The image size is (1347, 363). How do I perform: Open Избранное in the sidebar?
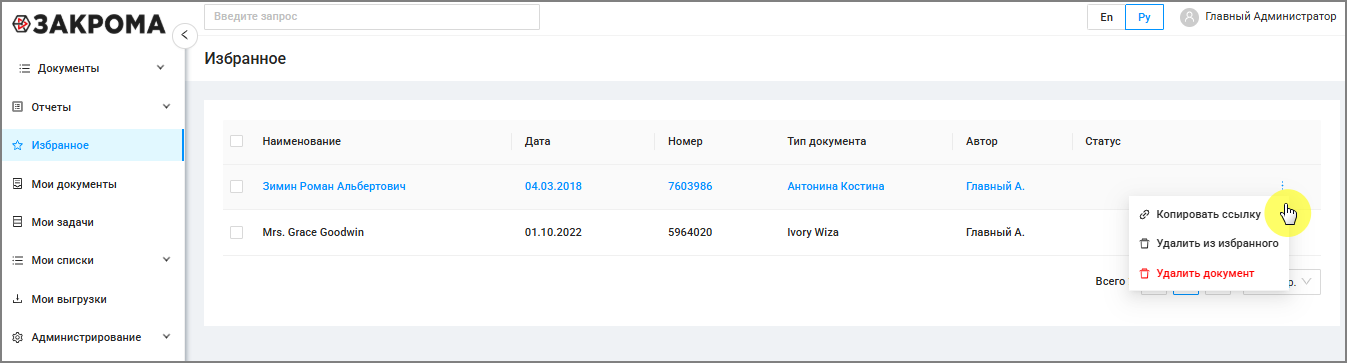click(x=92, y=145)
